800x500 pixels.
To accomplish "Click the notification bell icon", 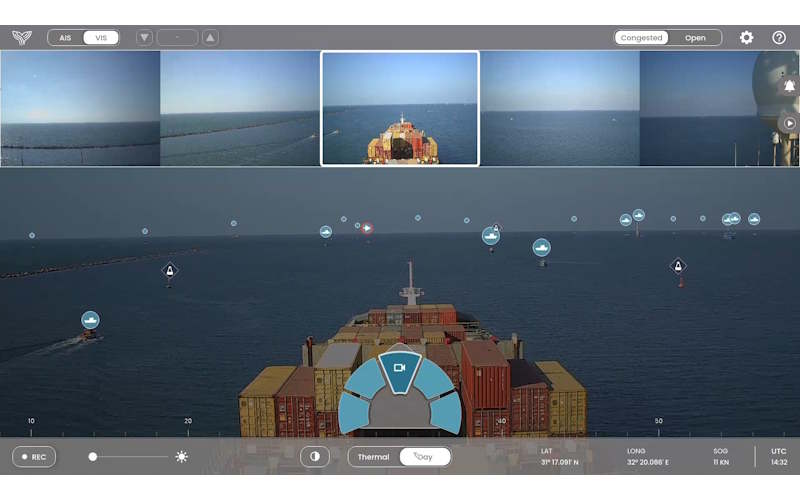I will [x=789, y=87].
